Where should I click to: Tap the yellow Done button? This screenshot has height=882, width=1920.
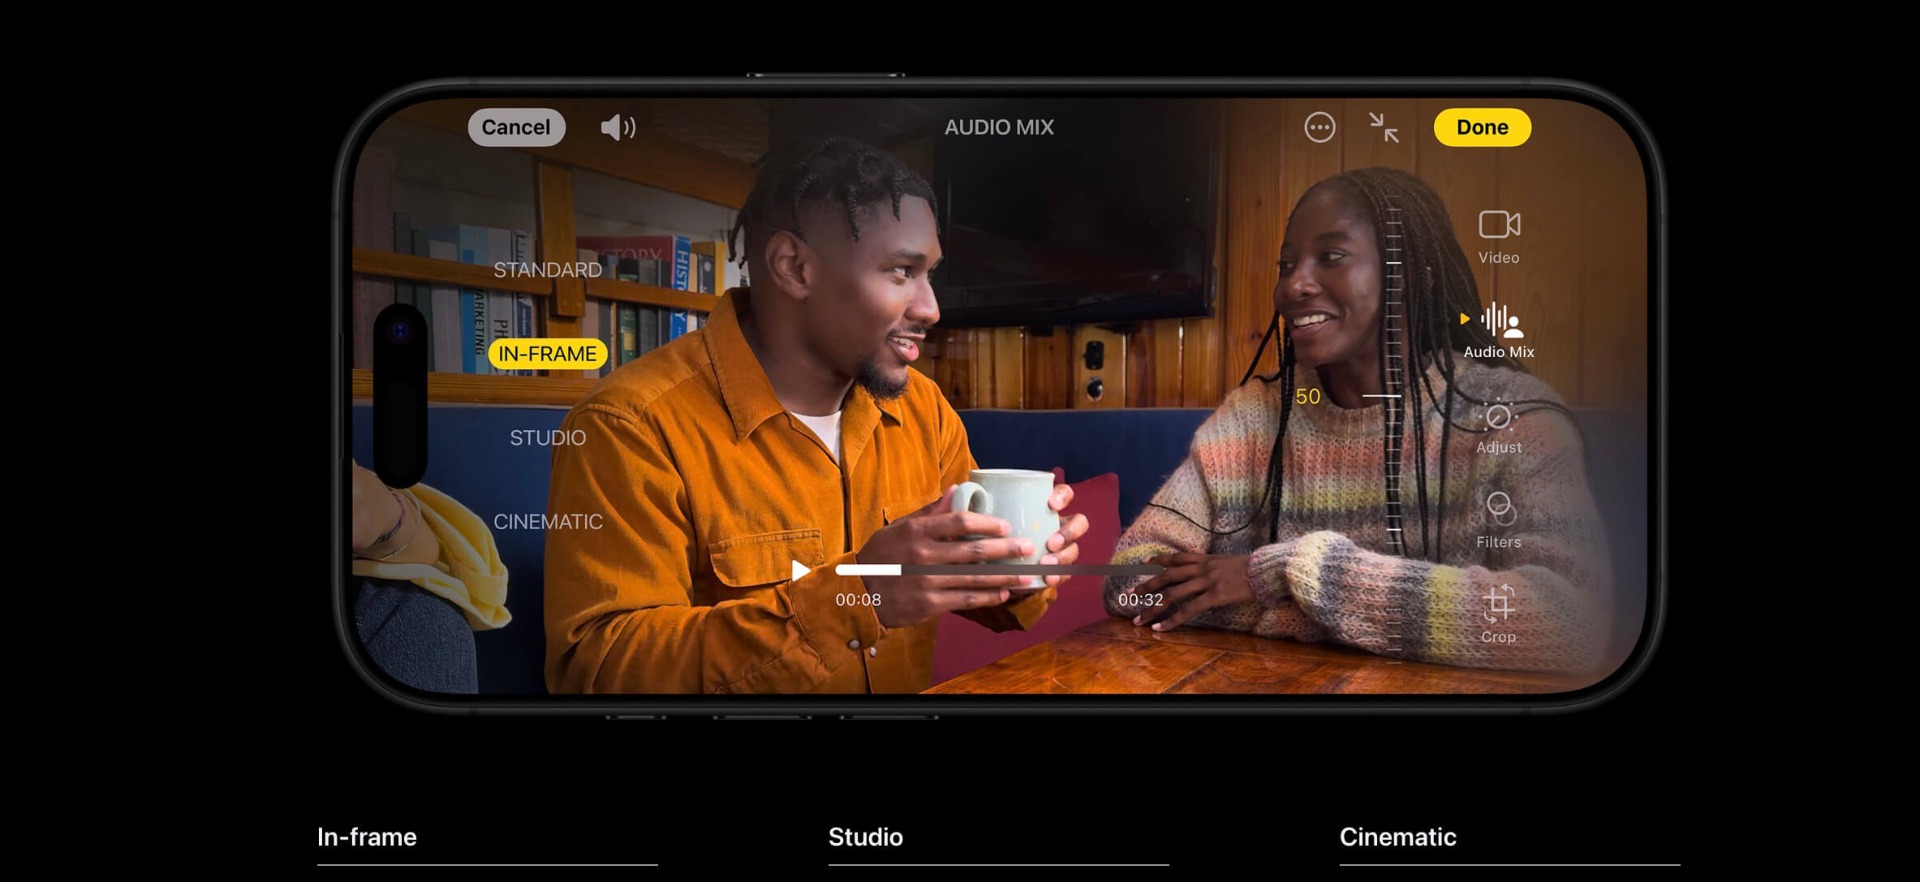coord(1481,127)
